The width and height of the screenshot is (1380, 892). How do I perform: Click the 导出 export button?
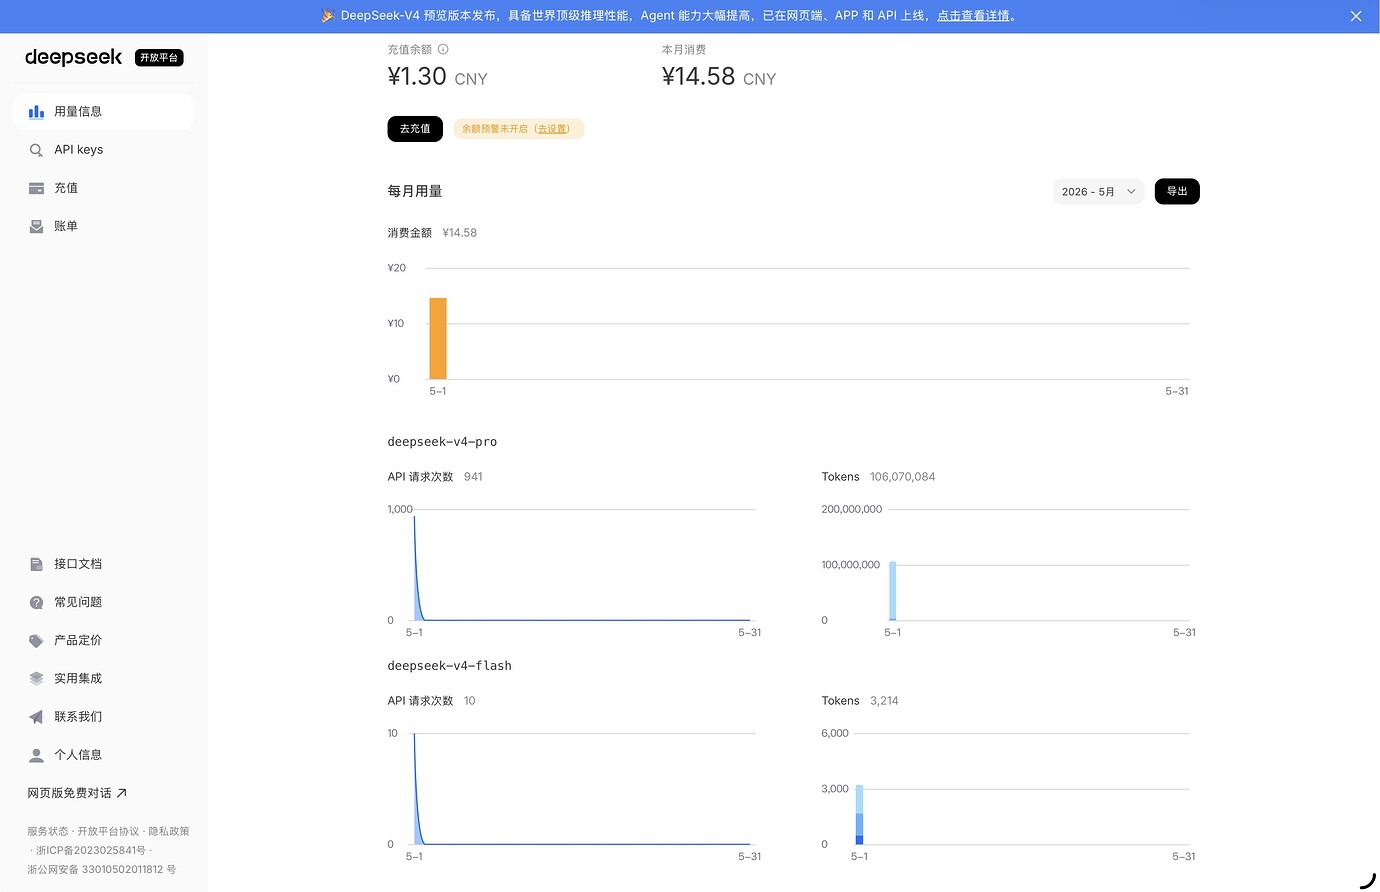click(1177, 191)
